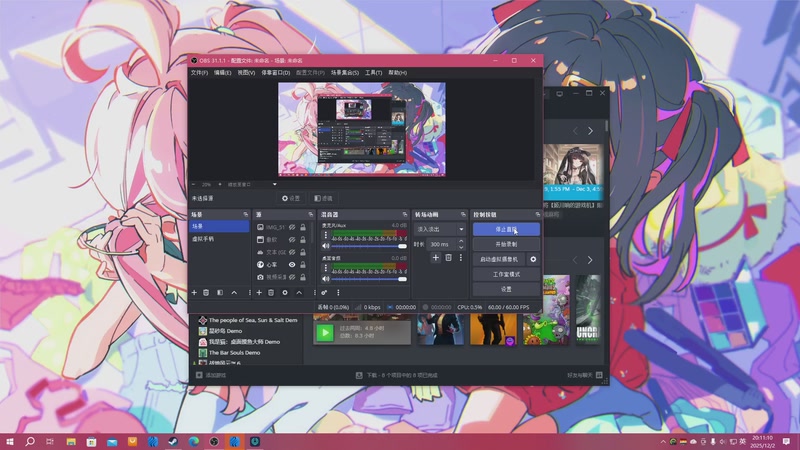The height and width of the screenshot is (450, 800).
Task: Open the 帮助(H) menu in OBS
Action: (x=397, y=73)
